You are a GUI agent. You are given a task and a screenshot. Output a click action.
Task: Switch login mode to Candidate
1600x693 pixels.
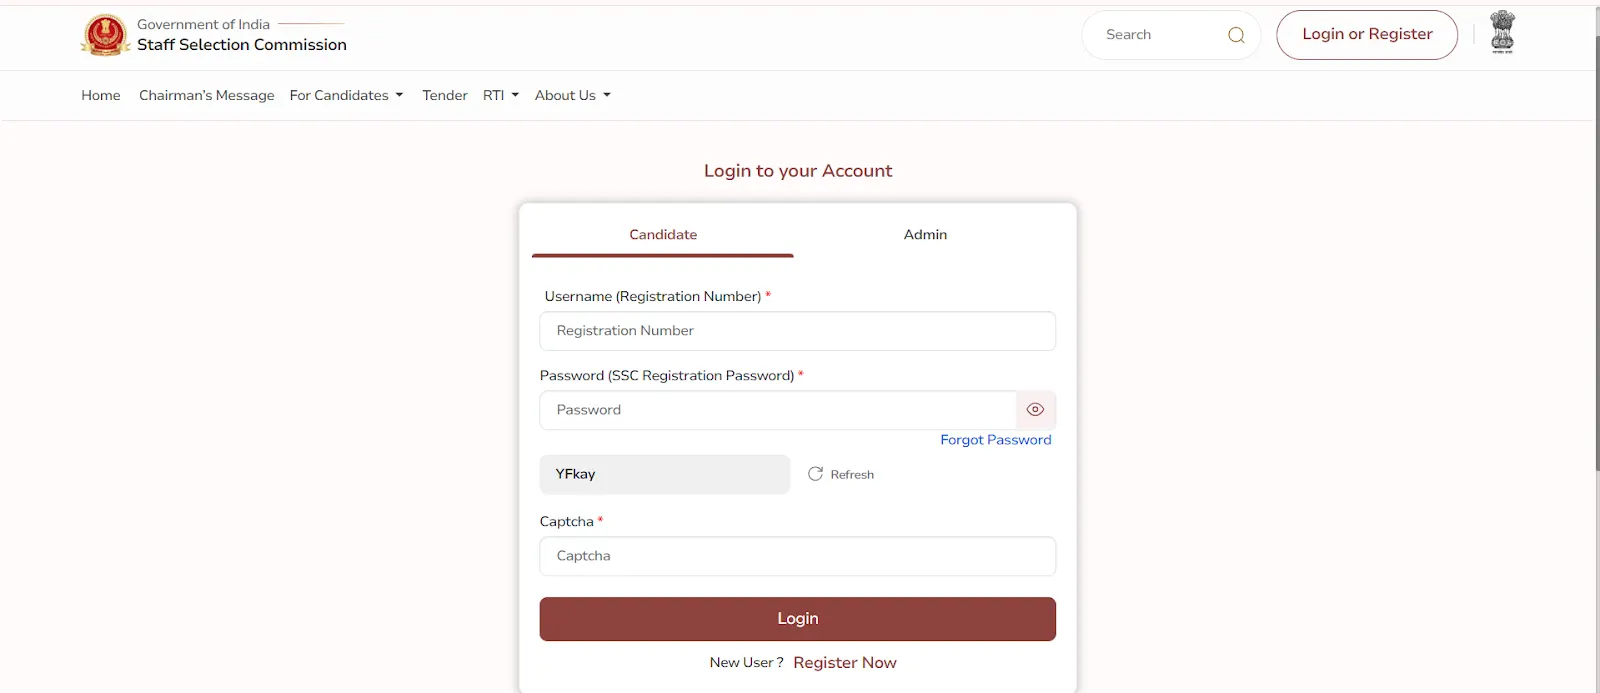(x=662, y=234)
